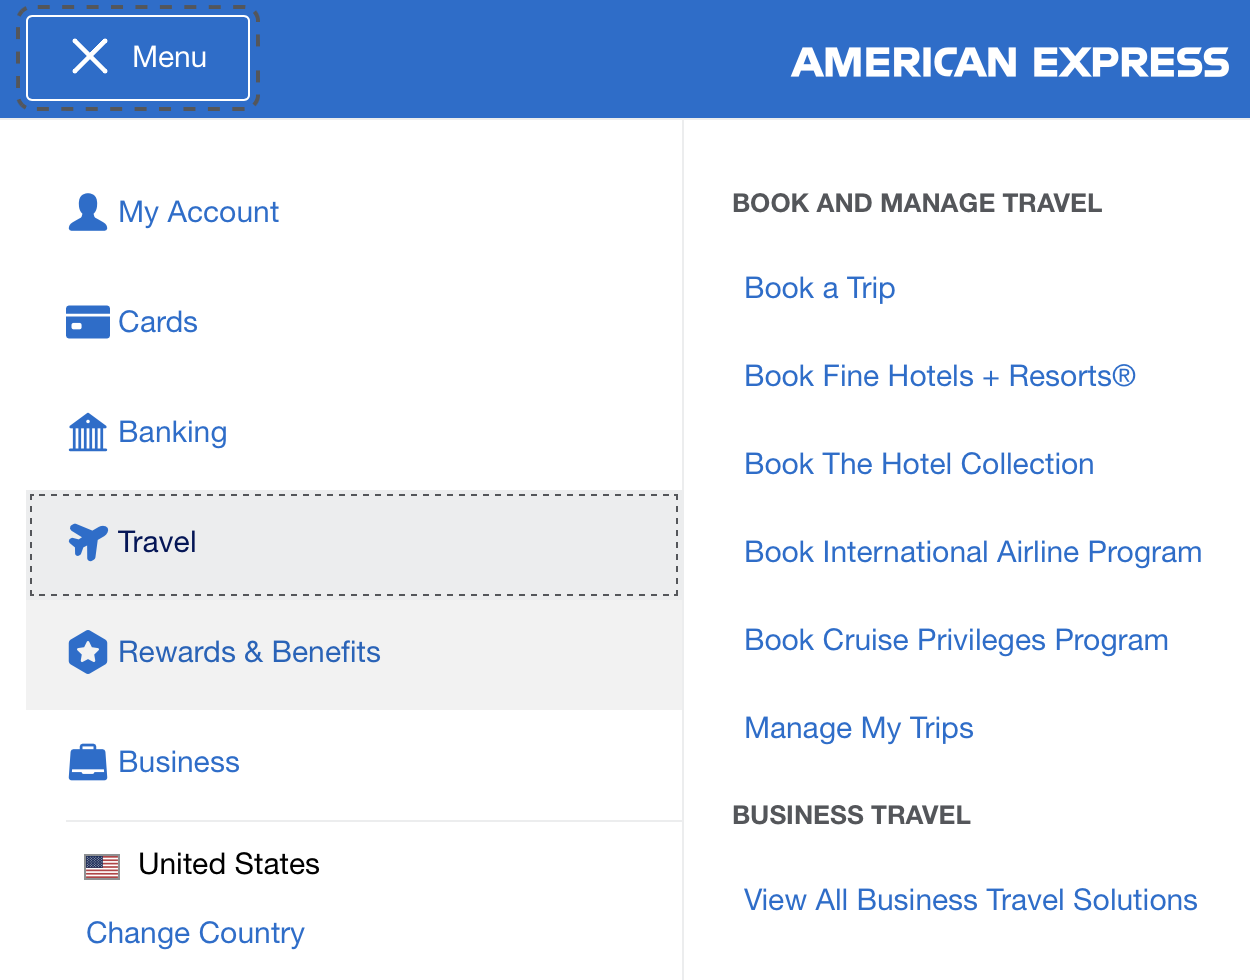1250x980 pixels.
Task: Open the My Account menu entry
Action: [198, 211]
